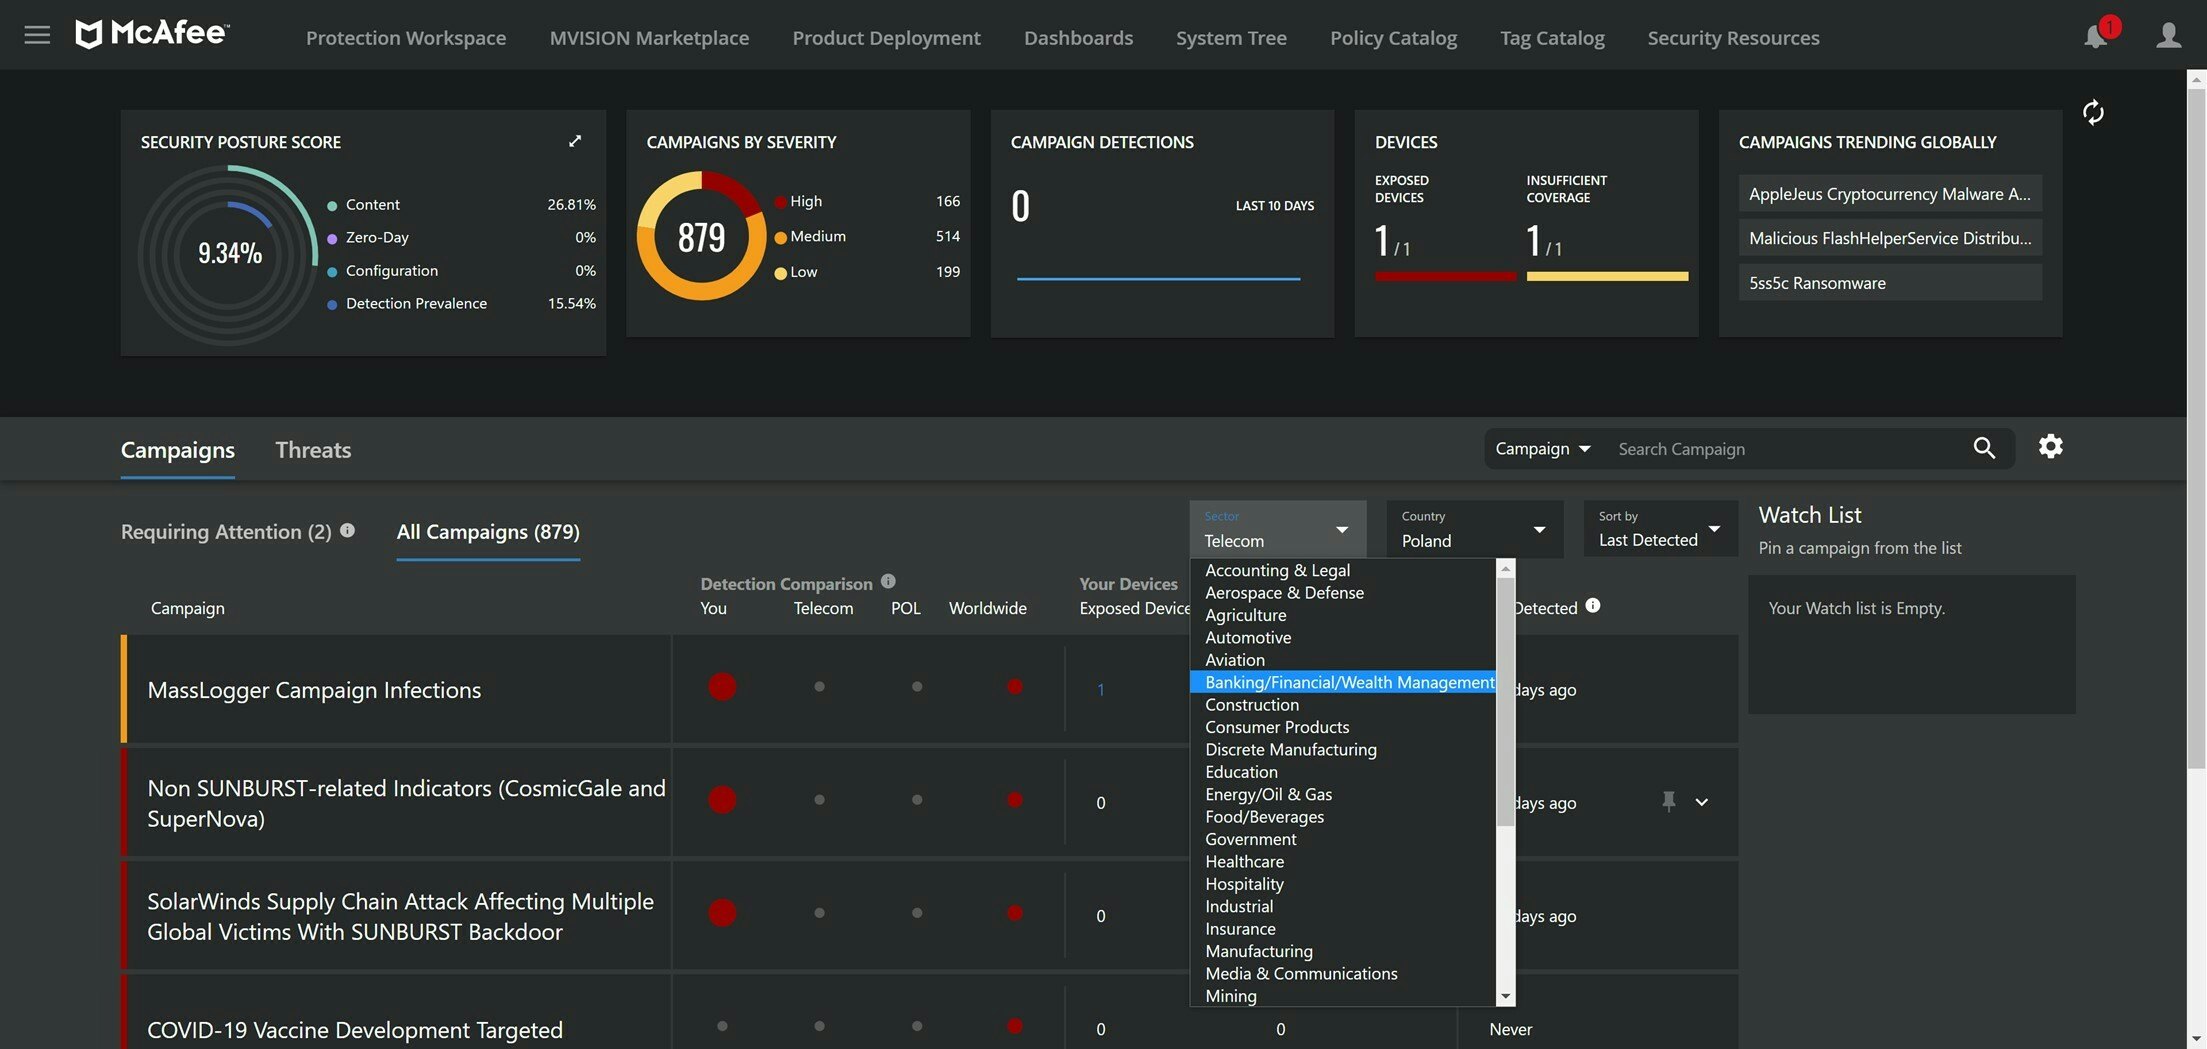
Task: Open Policy Catalog
Action: click(x=1393, y=38)
